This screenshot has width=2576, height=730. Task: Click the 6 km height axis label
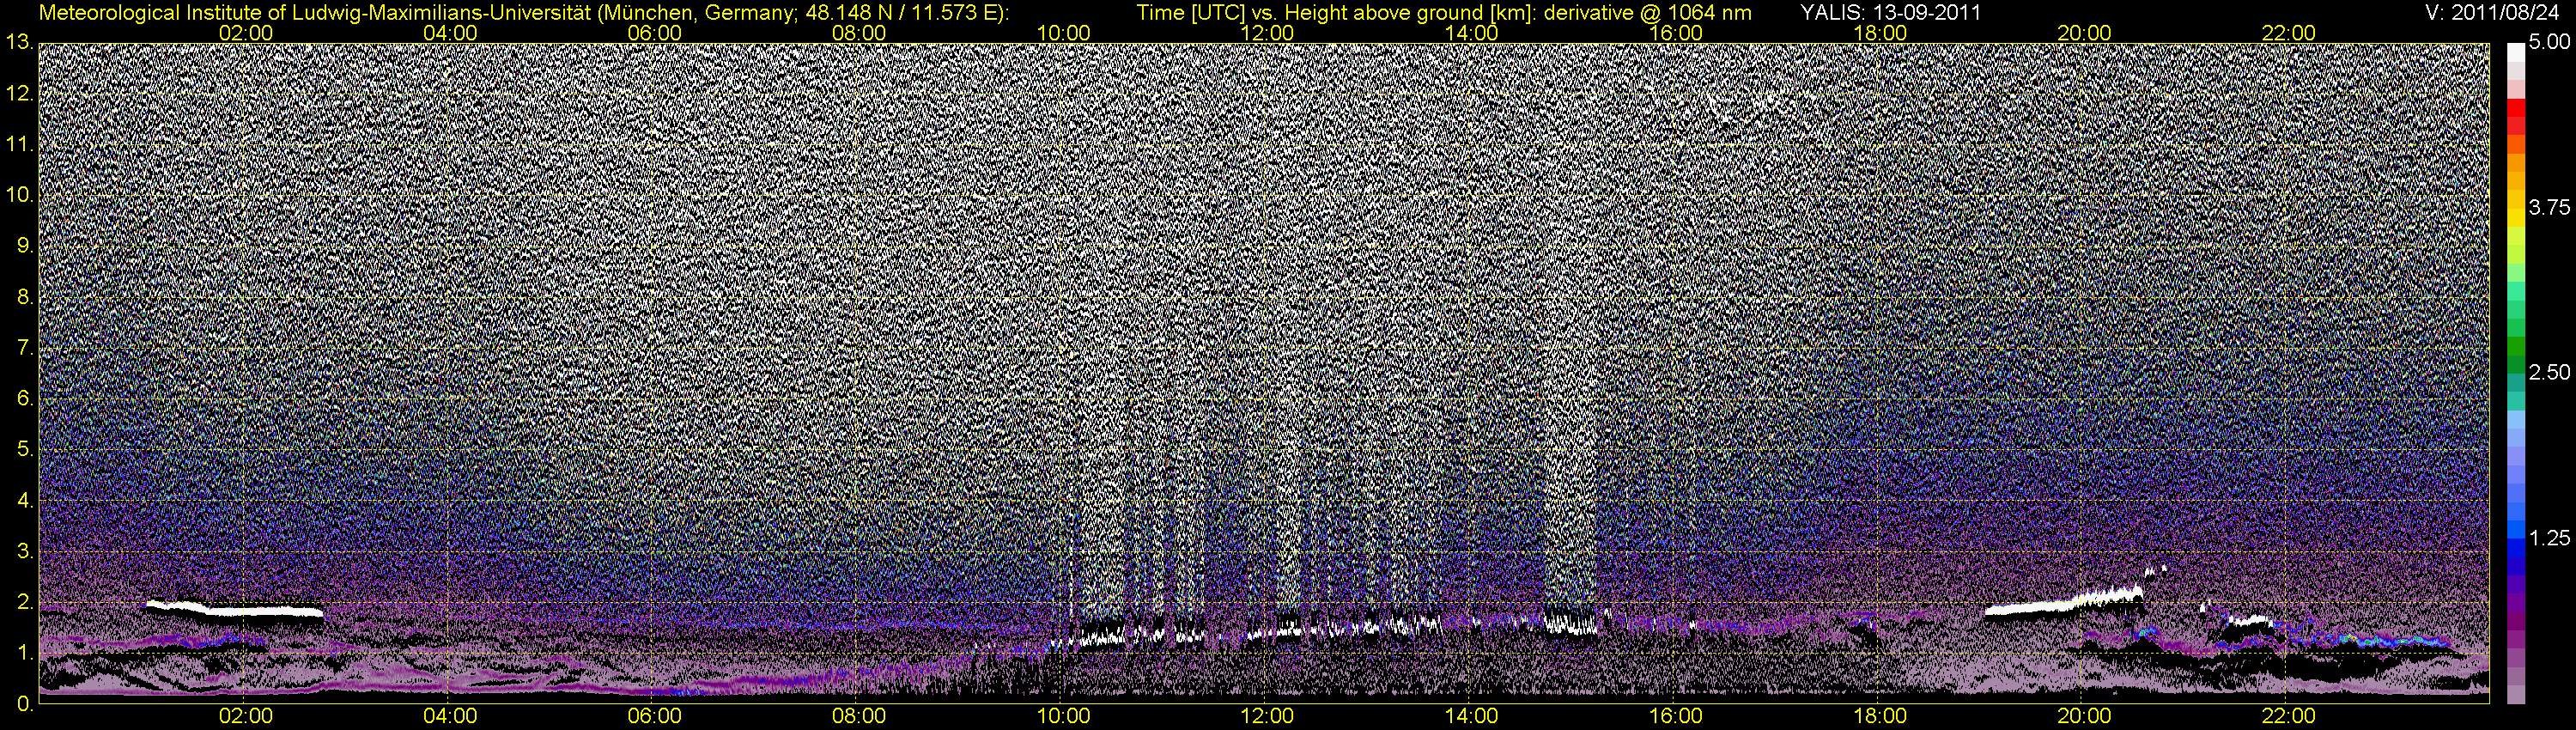click(x=24, y=399)
